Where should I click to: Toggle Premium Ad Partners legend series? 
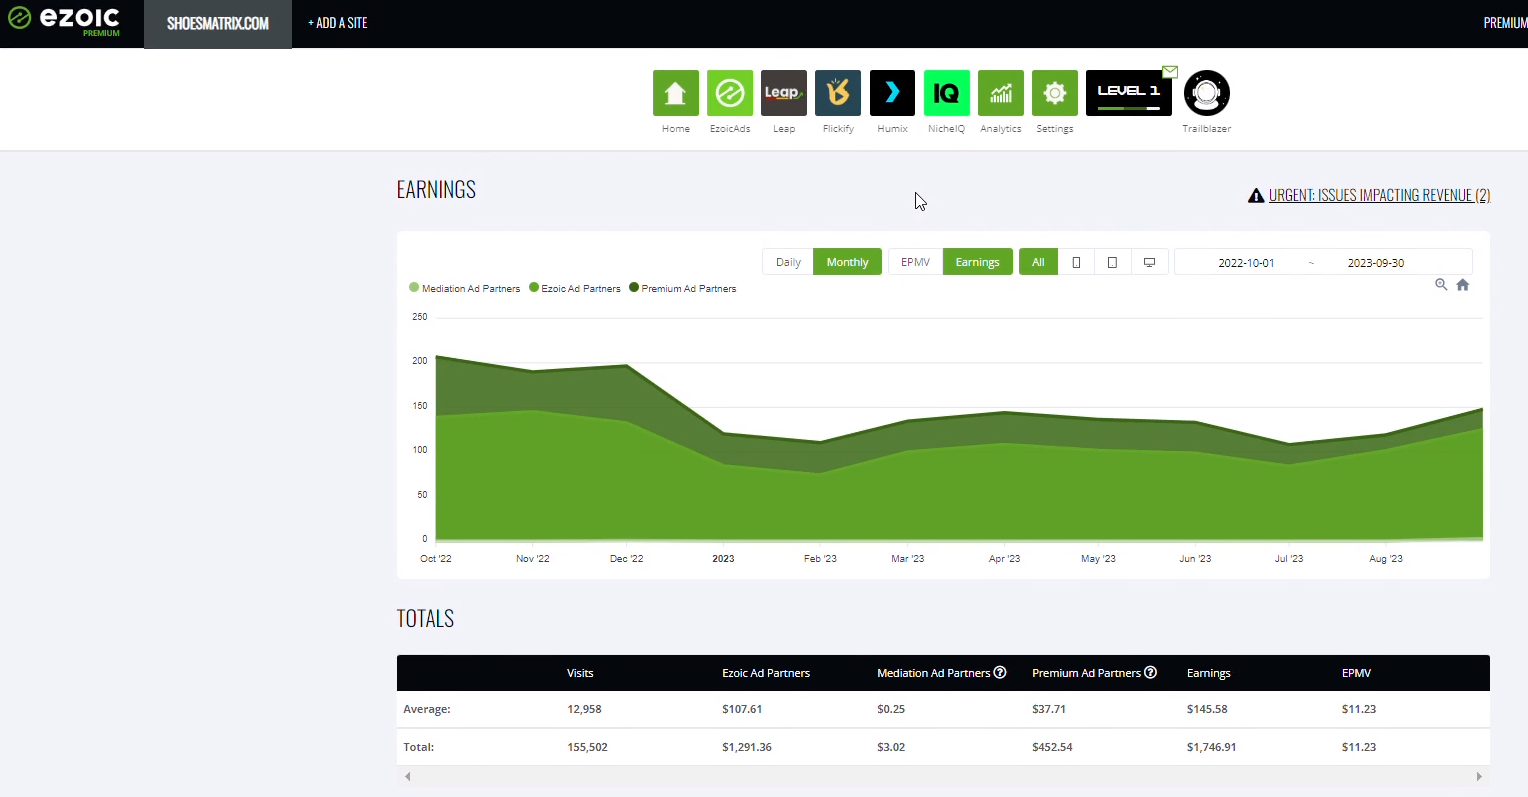(683, 288)
